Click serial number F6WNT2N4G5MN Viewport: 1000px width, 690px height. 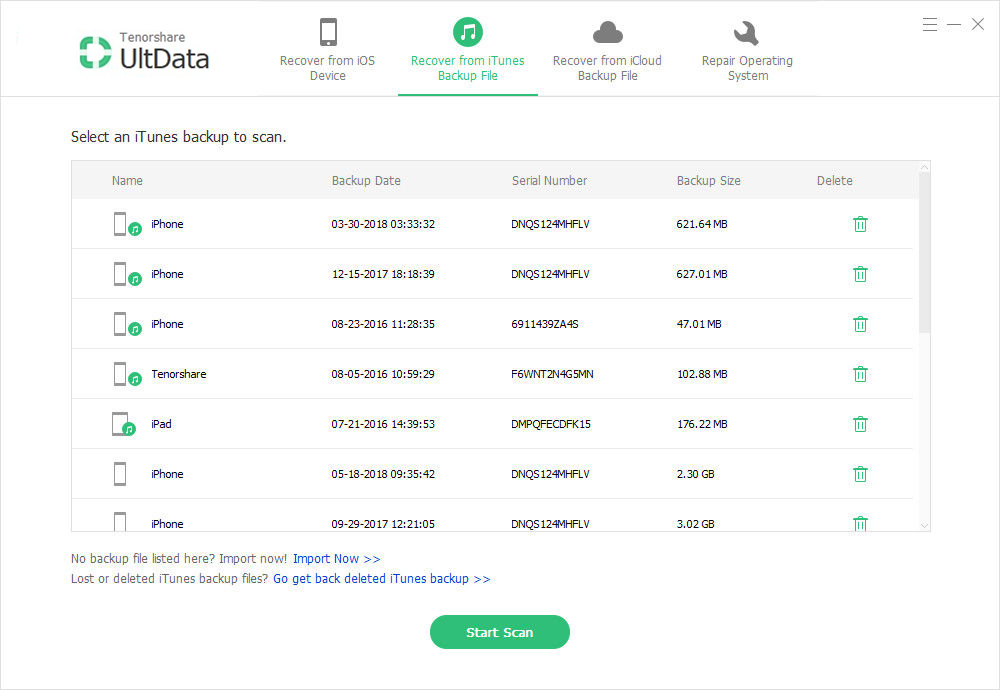552,374
